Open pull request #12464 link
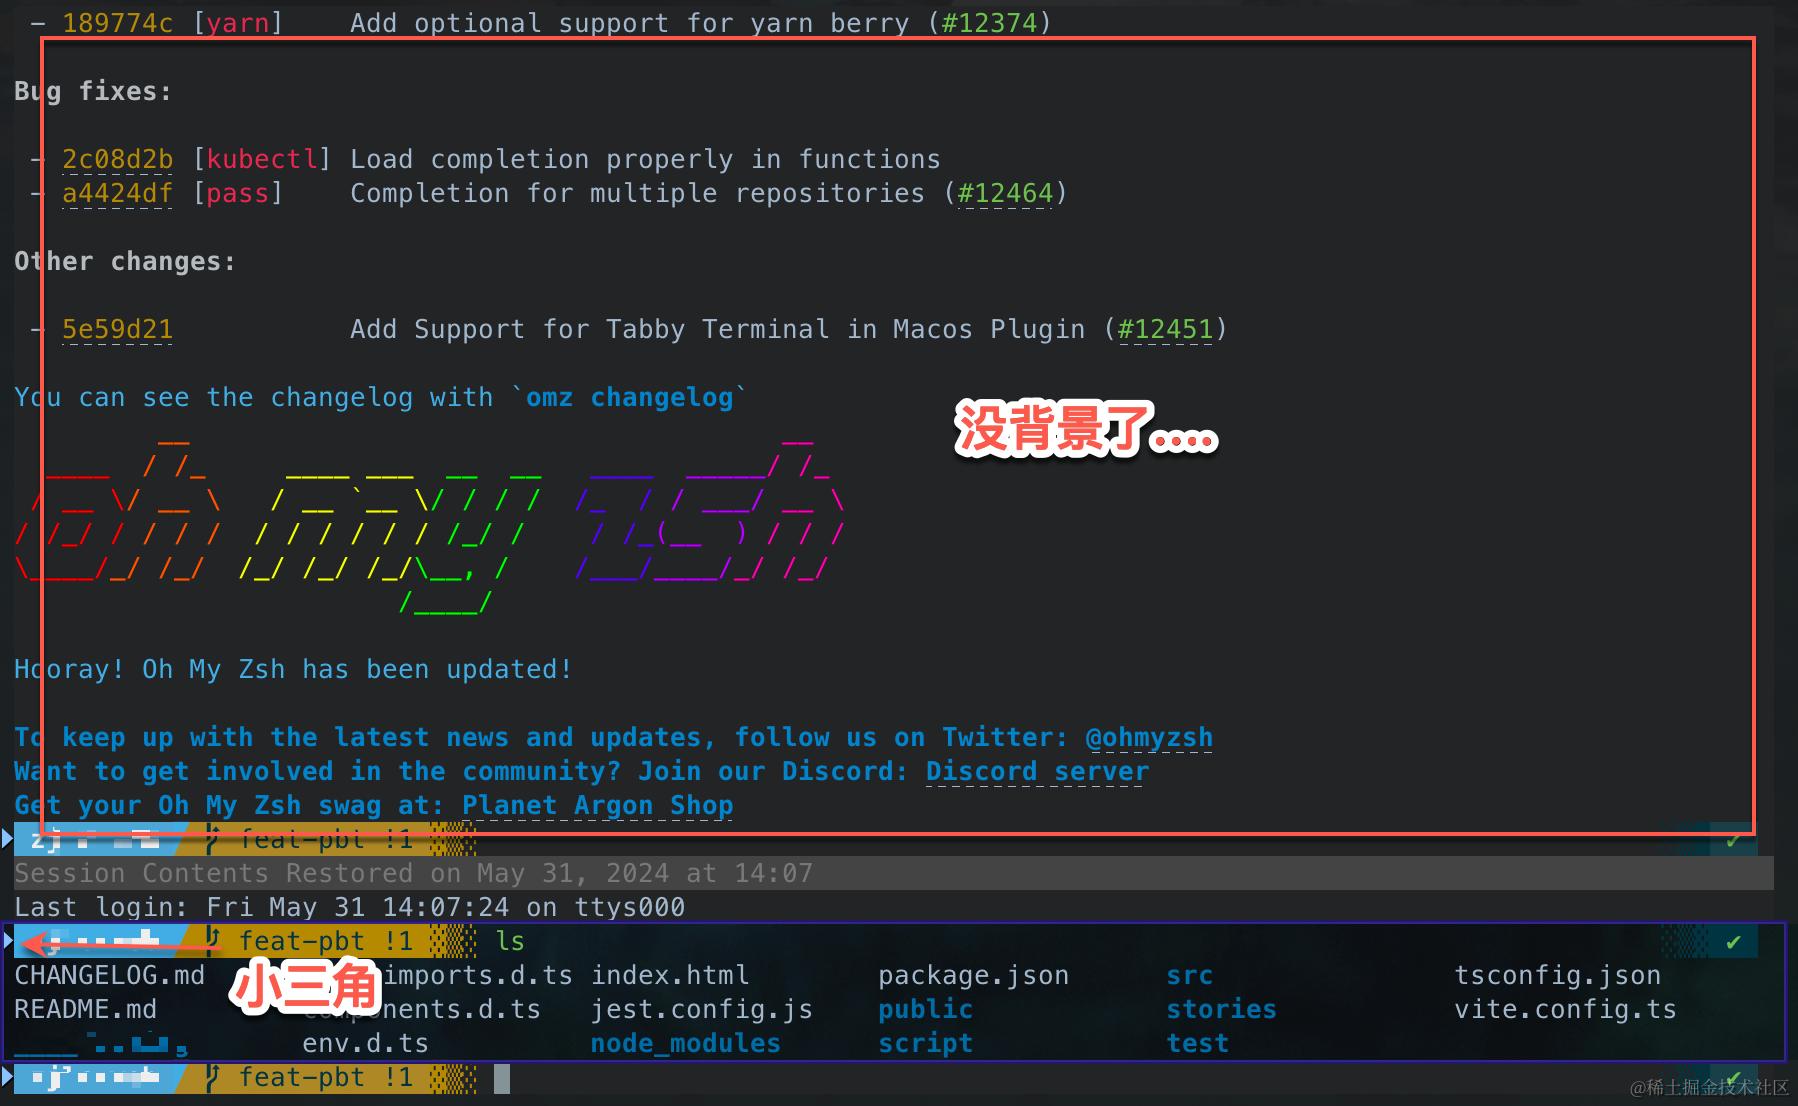 1006,193
